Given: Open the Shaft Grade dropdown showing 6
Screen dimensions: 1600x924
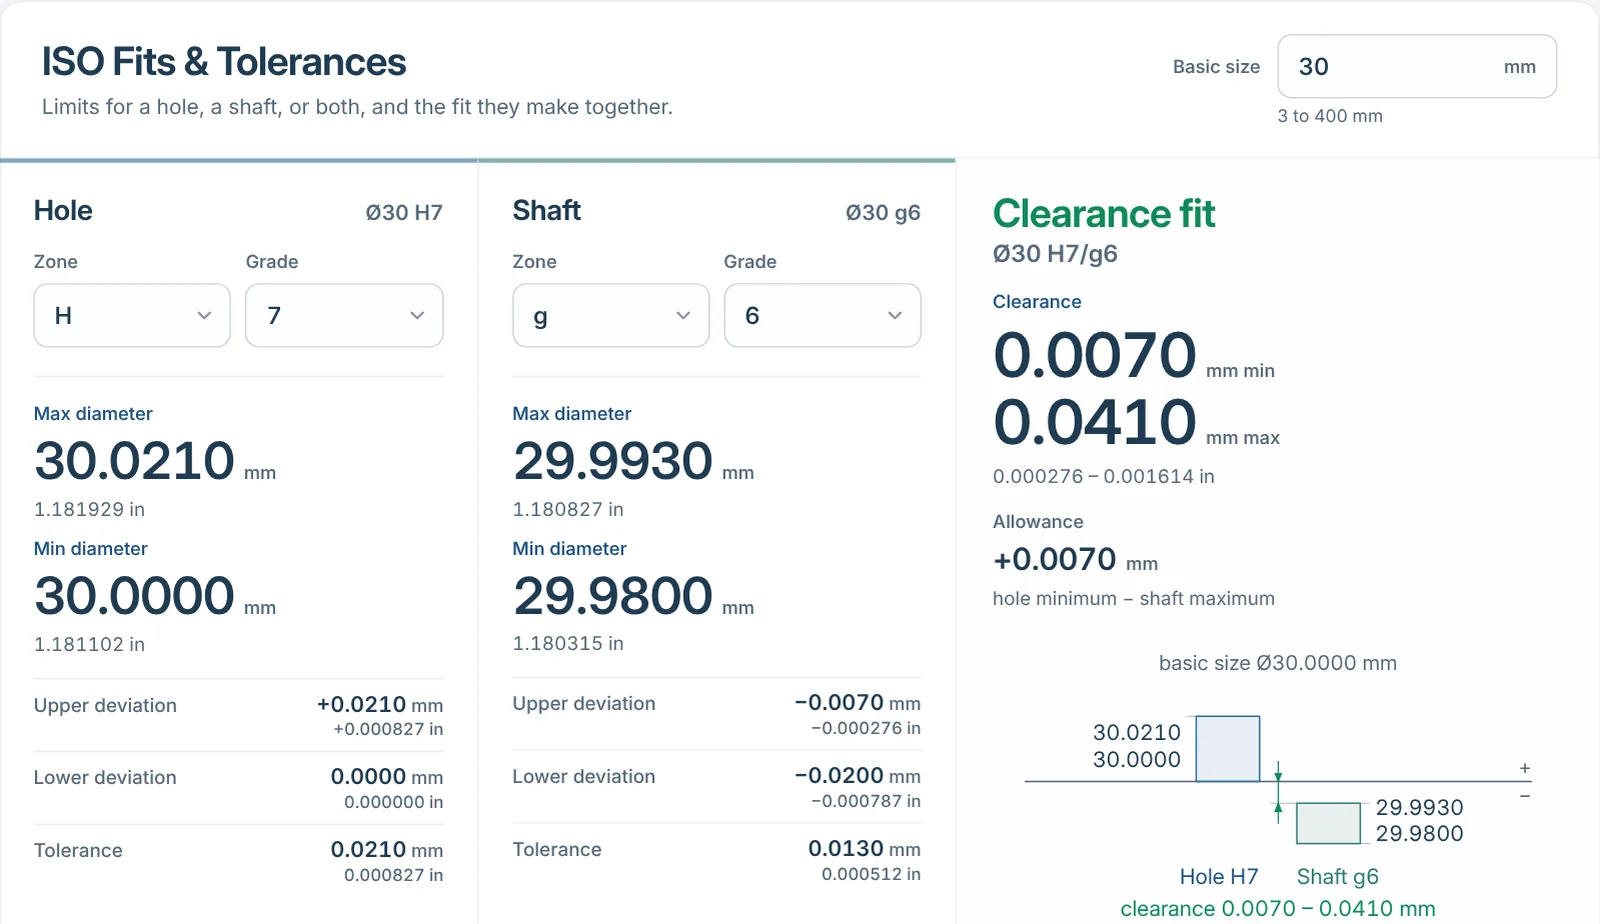Looking at the screenshot, I should coord(822,315).
